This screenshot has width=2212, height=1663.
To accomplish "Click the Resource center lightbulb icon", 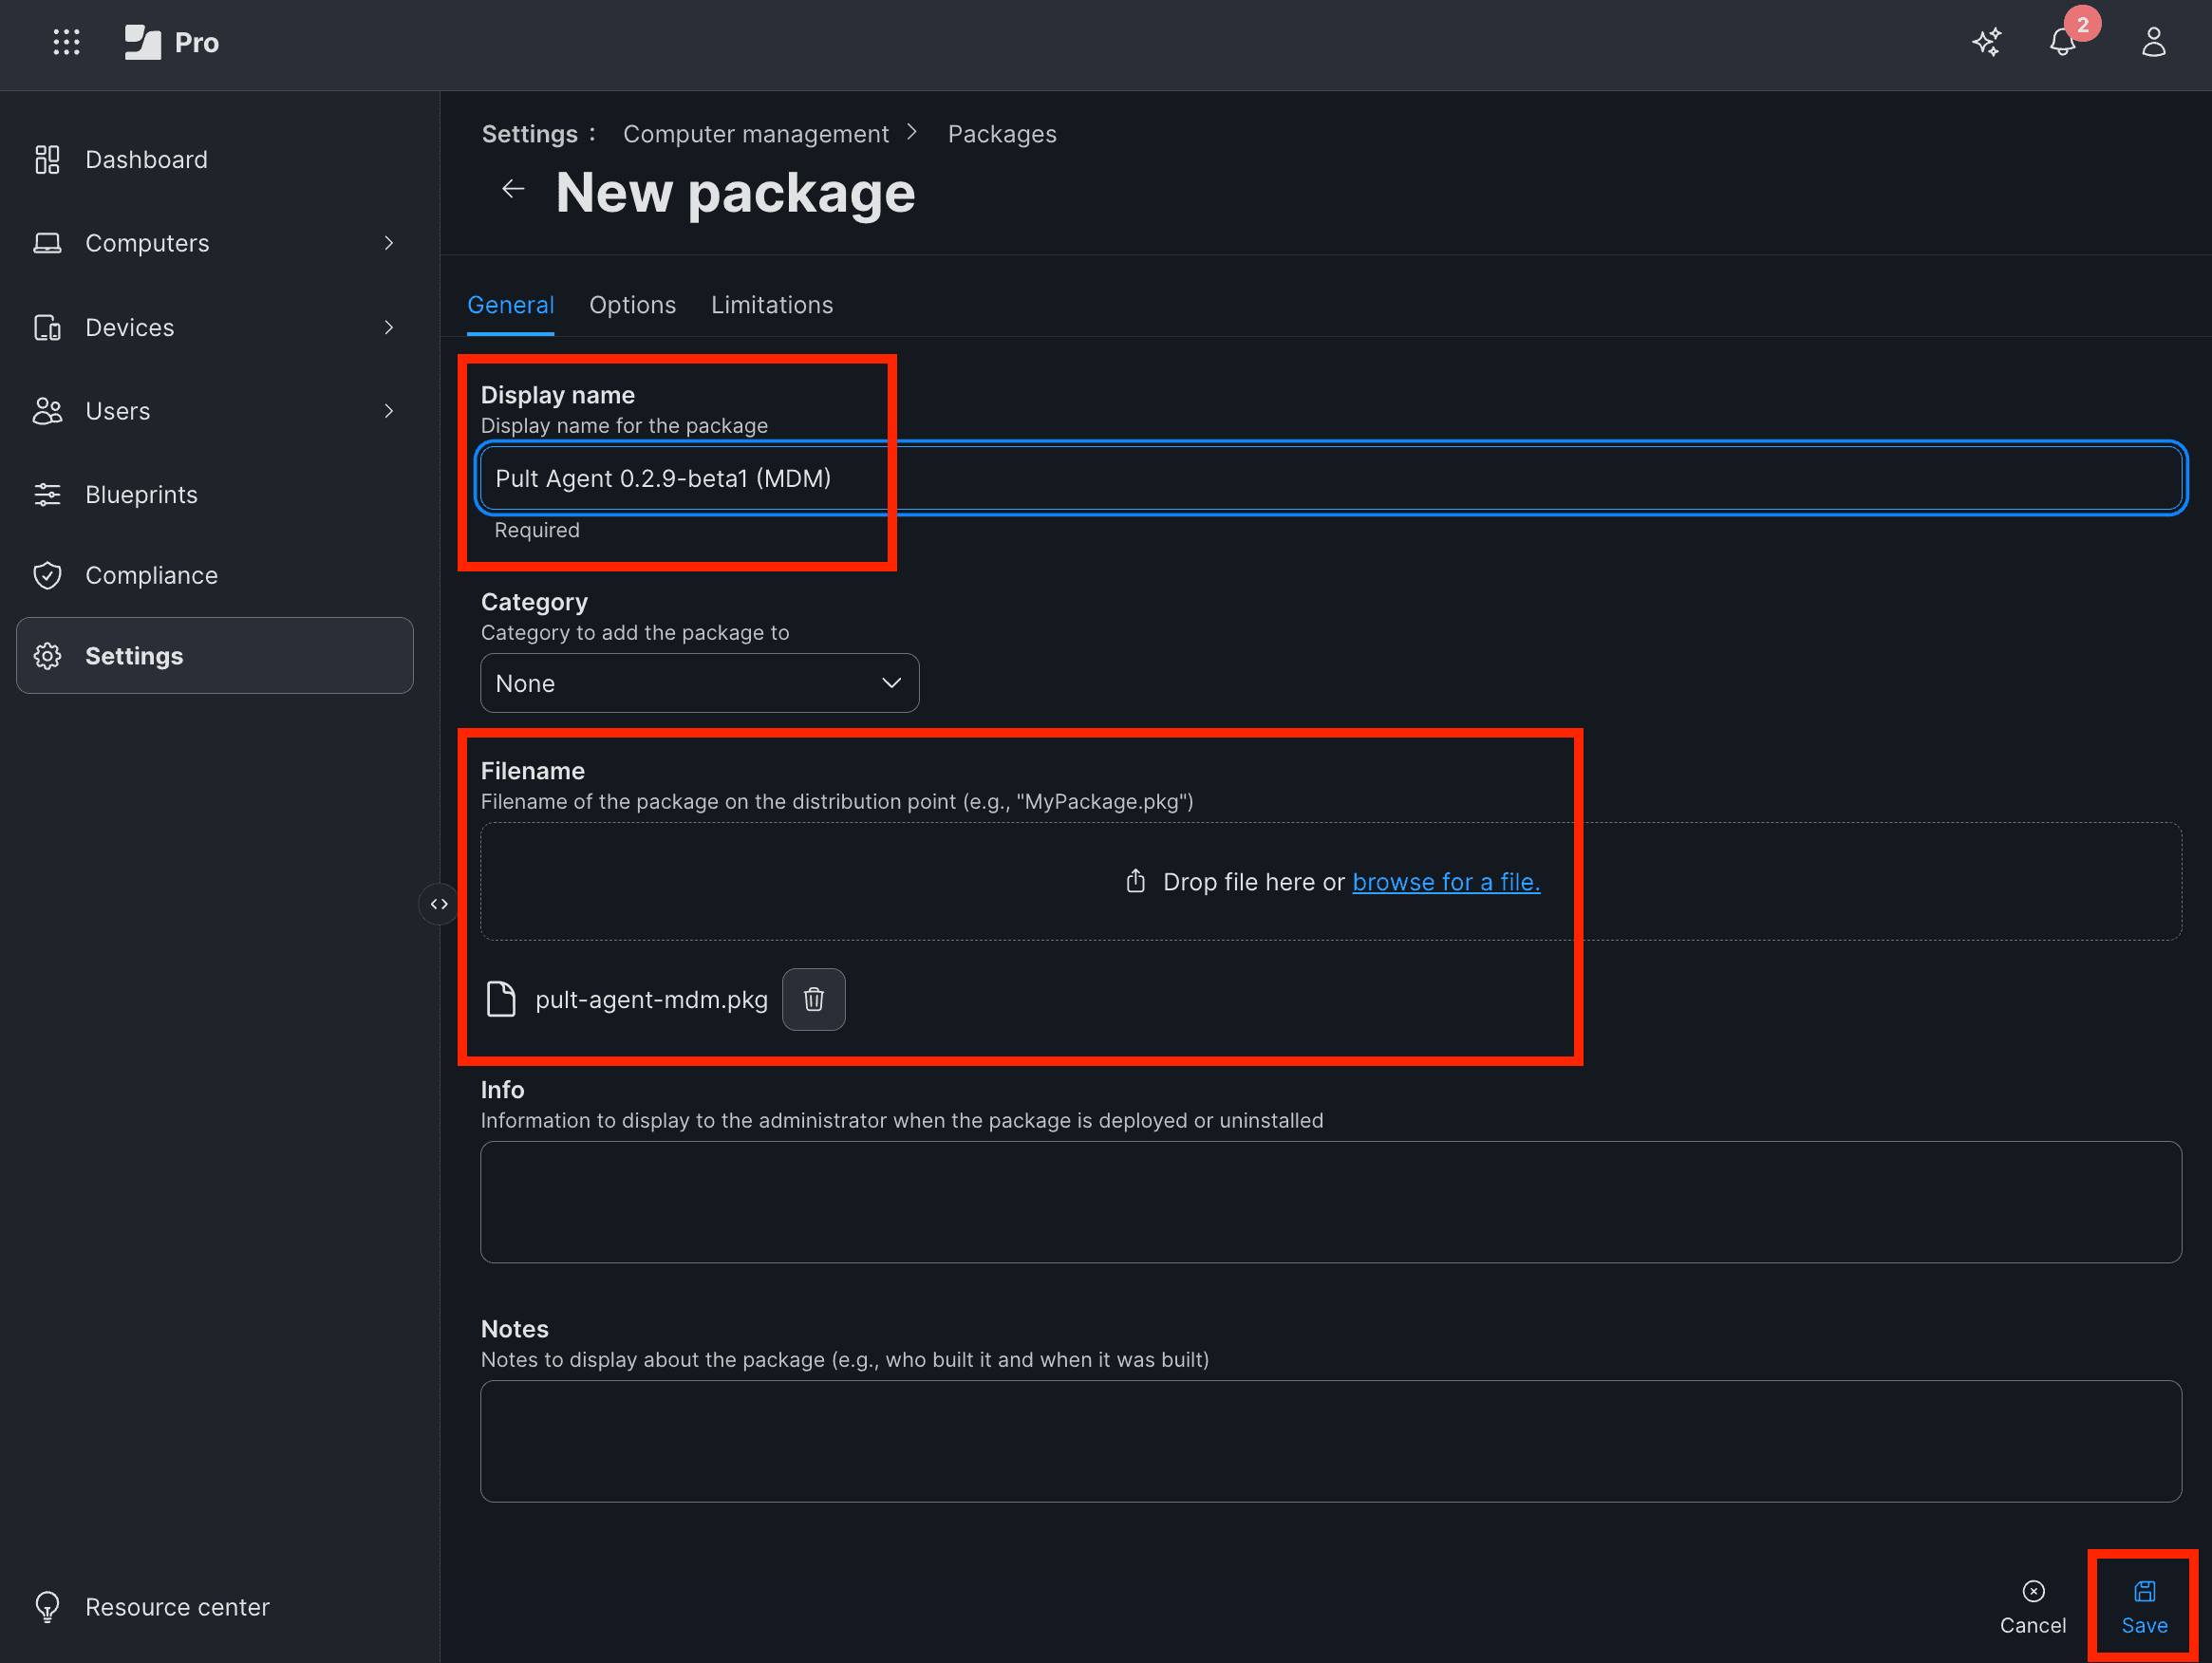I will click(x=47, y=1606).
